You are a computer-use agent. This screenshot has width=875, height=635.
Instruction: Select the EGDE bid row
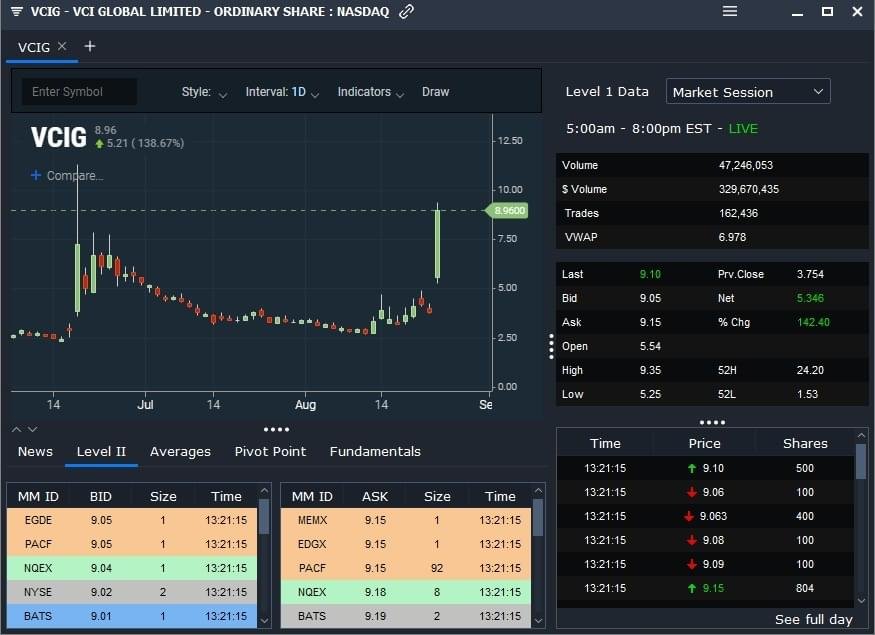coord(132,520)
